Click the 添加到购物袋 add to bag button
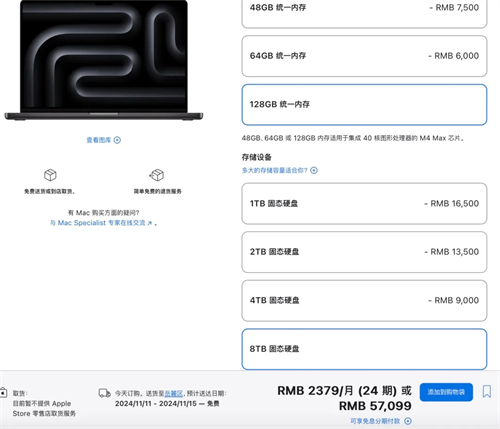Screen dimensions: 500x429 [x=446, y=392]
